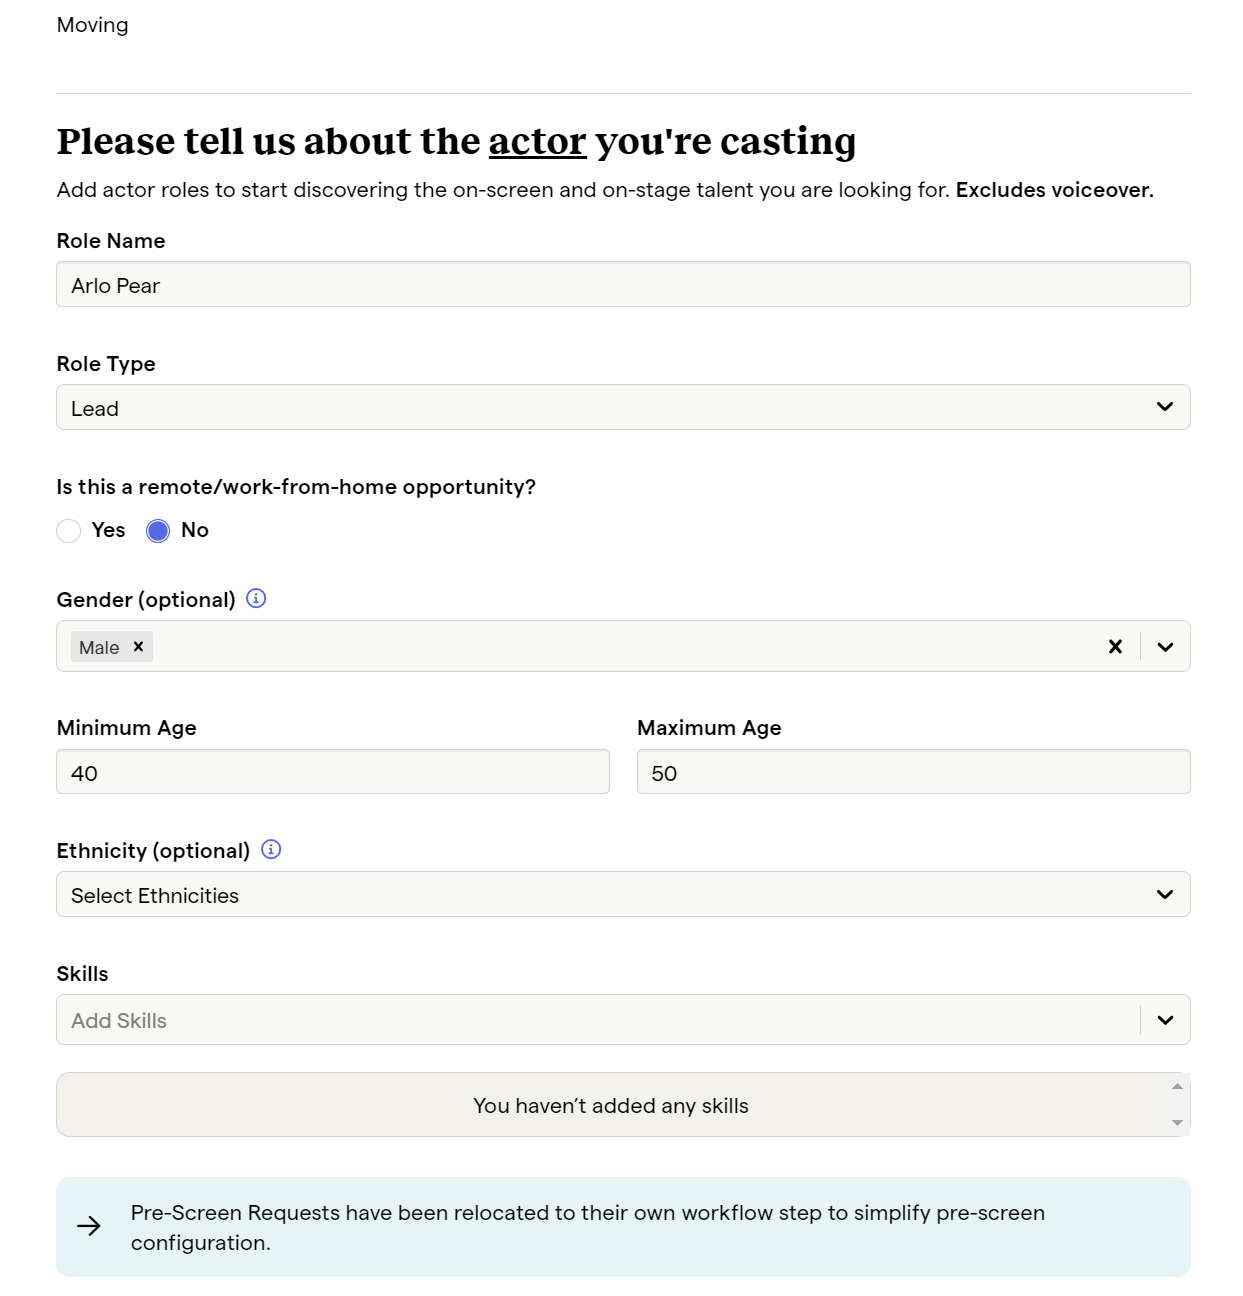Expand the Gender dropdown chevron

pos(1165,646)
